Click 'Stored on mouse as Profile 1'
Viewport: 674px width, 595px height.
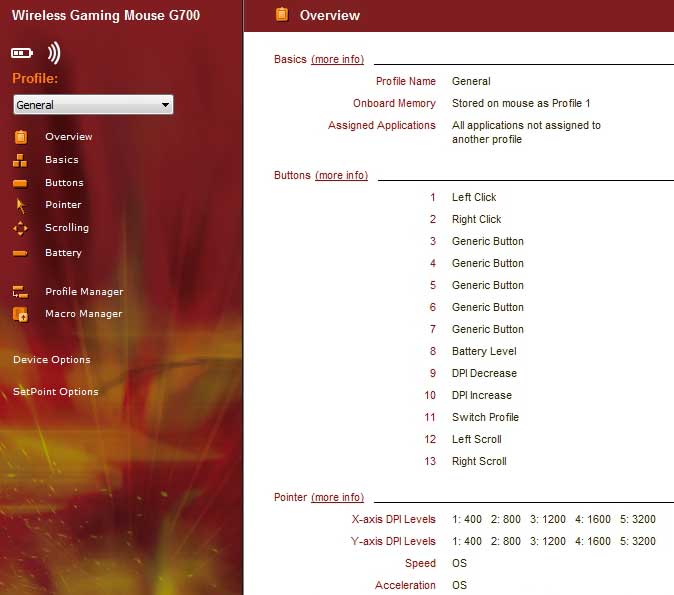521,103
